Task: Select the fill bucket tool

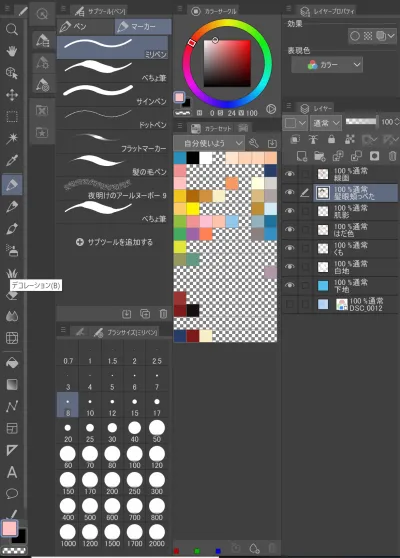Action: tap(12, 363)
